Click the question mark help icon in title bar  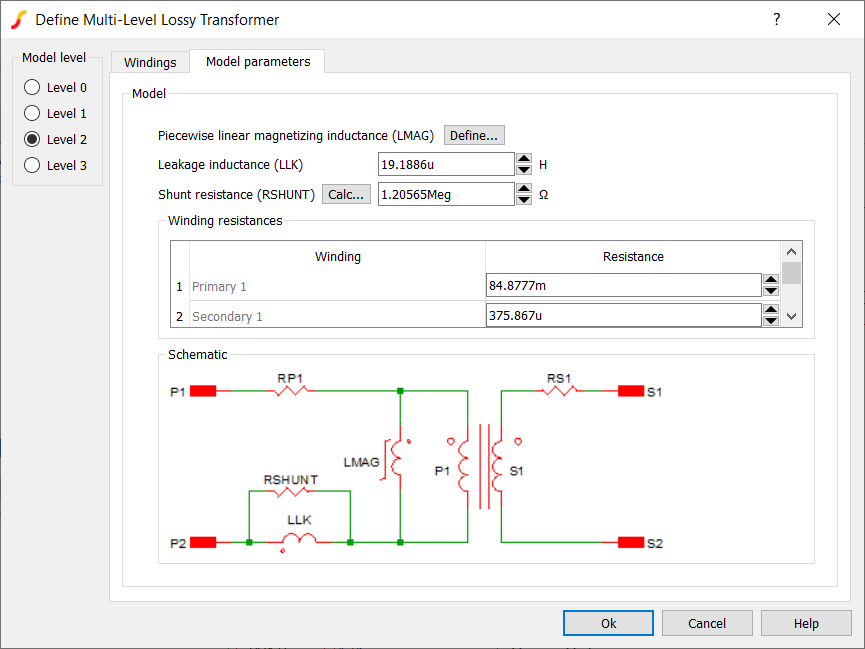(776, 19)
